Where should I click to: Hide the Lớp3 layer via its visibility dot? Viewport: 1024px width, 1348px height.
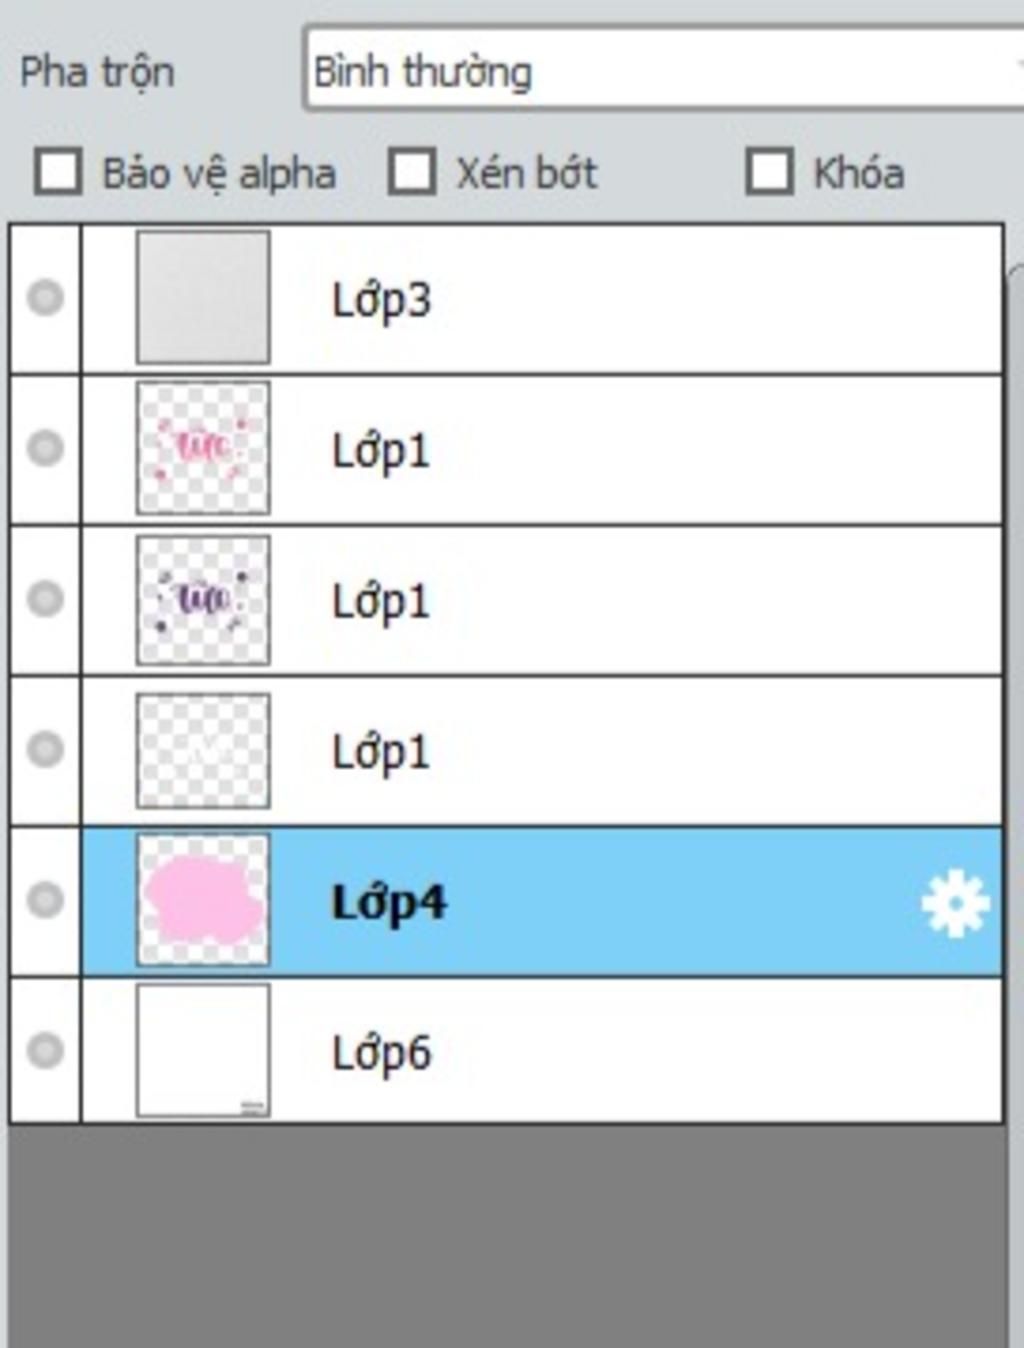(45, 297)
